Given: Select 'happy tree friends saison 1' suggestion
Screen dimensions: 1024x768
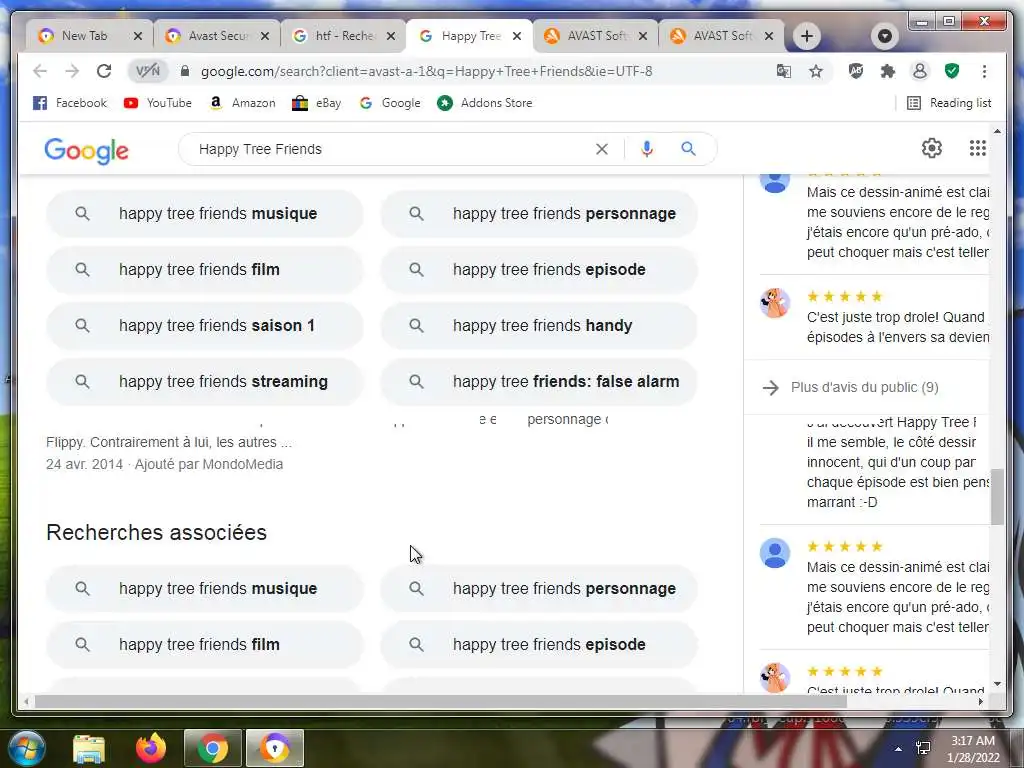Looking at the screenshot, I should [204, 325].
